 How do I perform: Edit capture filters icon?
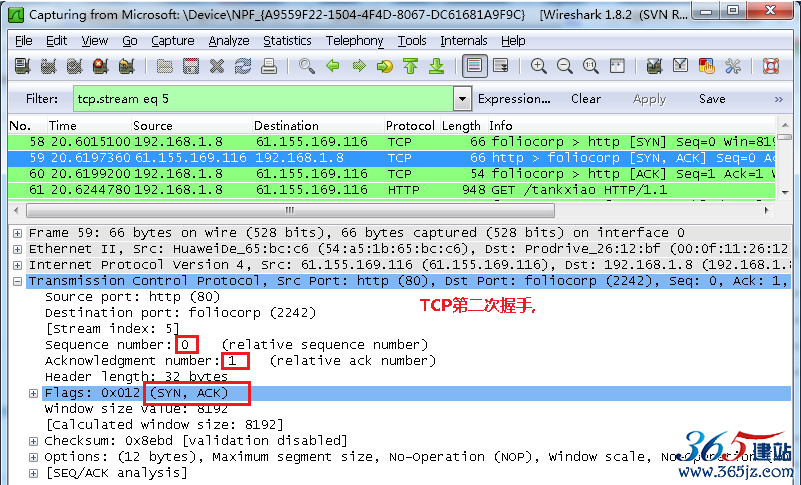click(x=654, y=66)
